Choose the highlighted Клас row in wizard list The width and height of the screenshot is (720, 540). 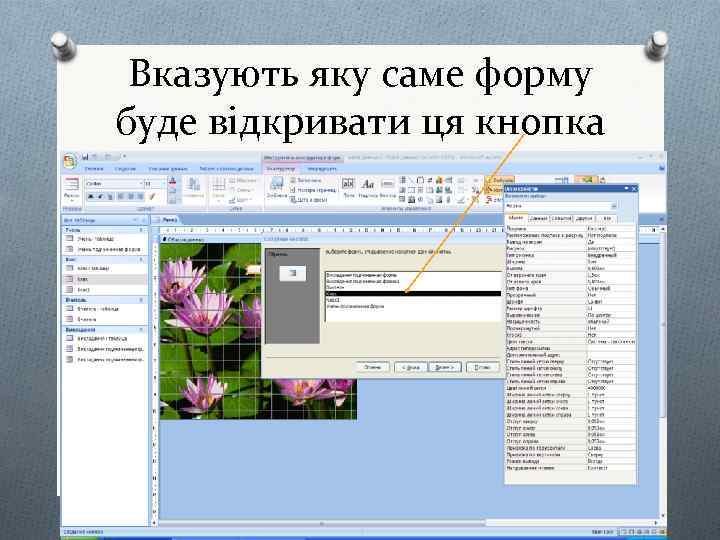tap(413, 293)
